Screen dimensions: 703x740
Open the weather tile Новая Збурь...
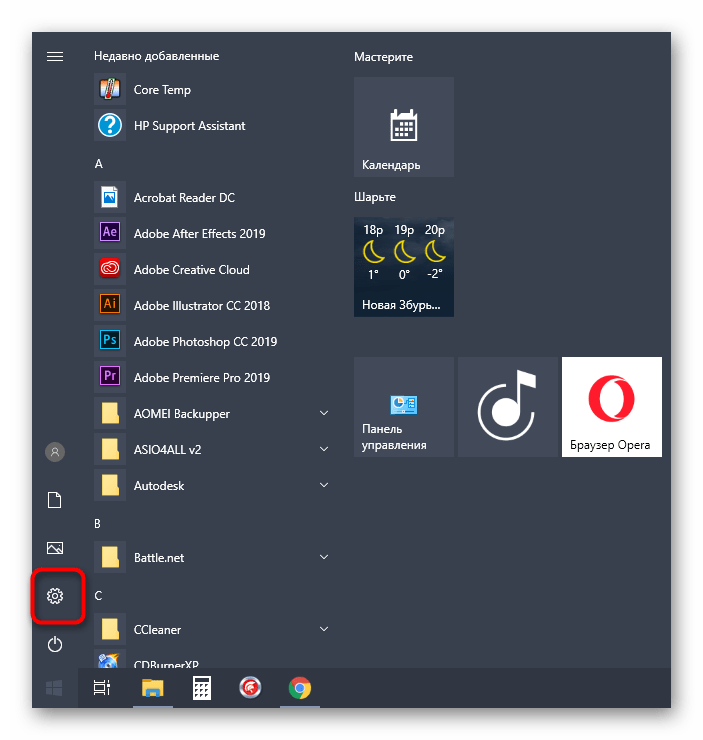pos(404,267)
